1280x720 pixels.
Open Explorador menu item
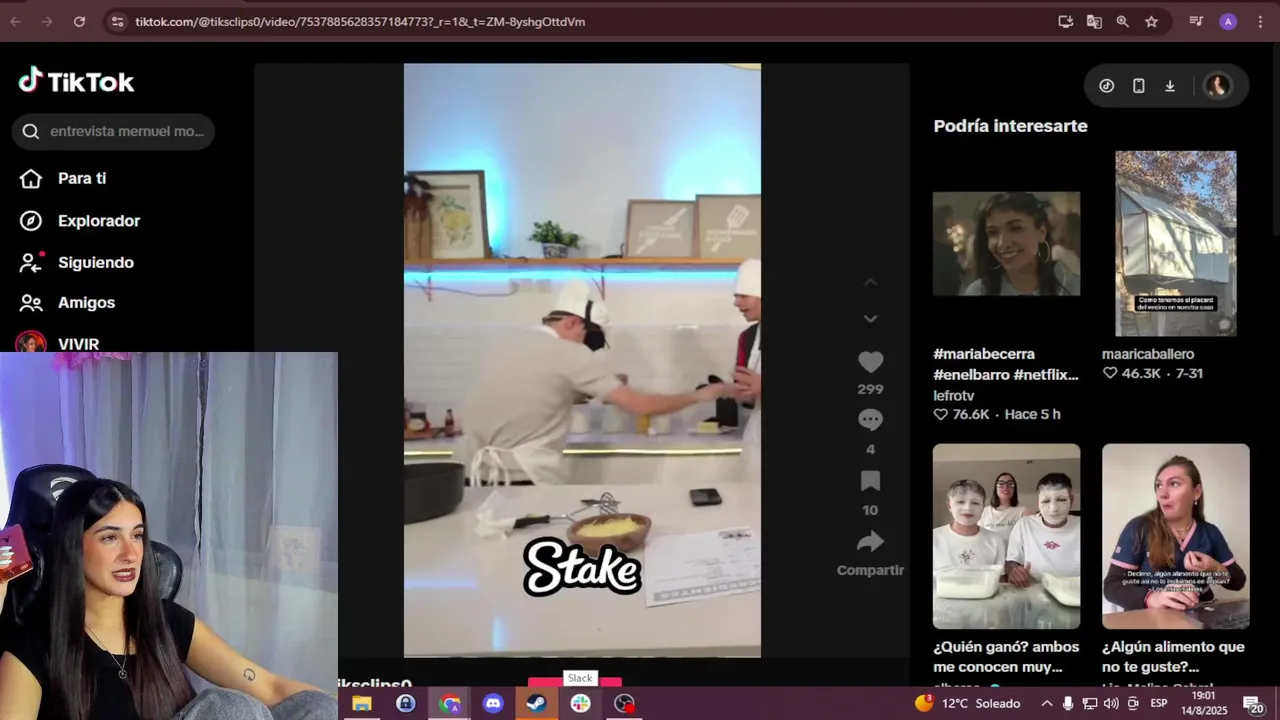click(99, 221)
